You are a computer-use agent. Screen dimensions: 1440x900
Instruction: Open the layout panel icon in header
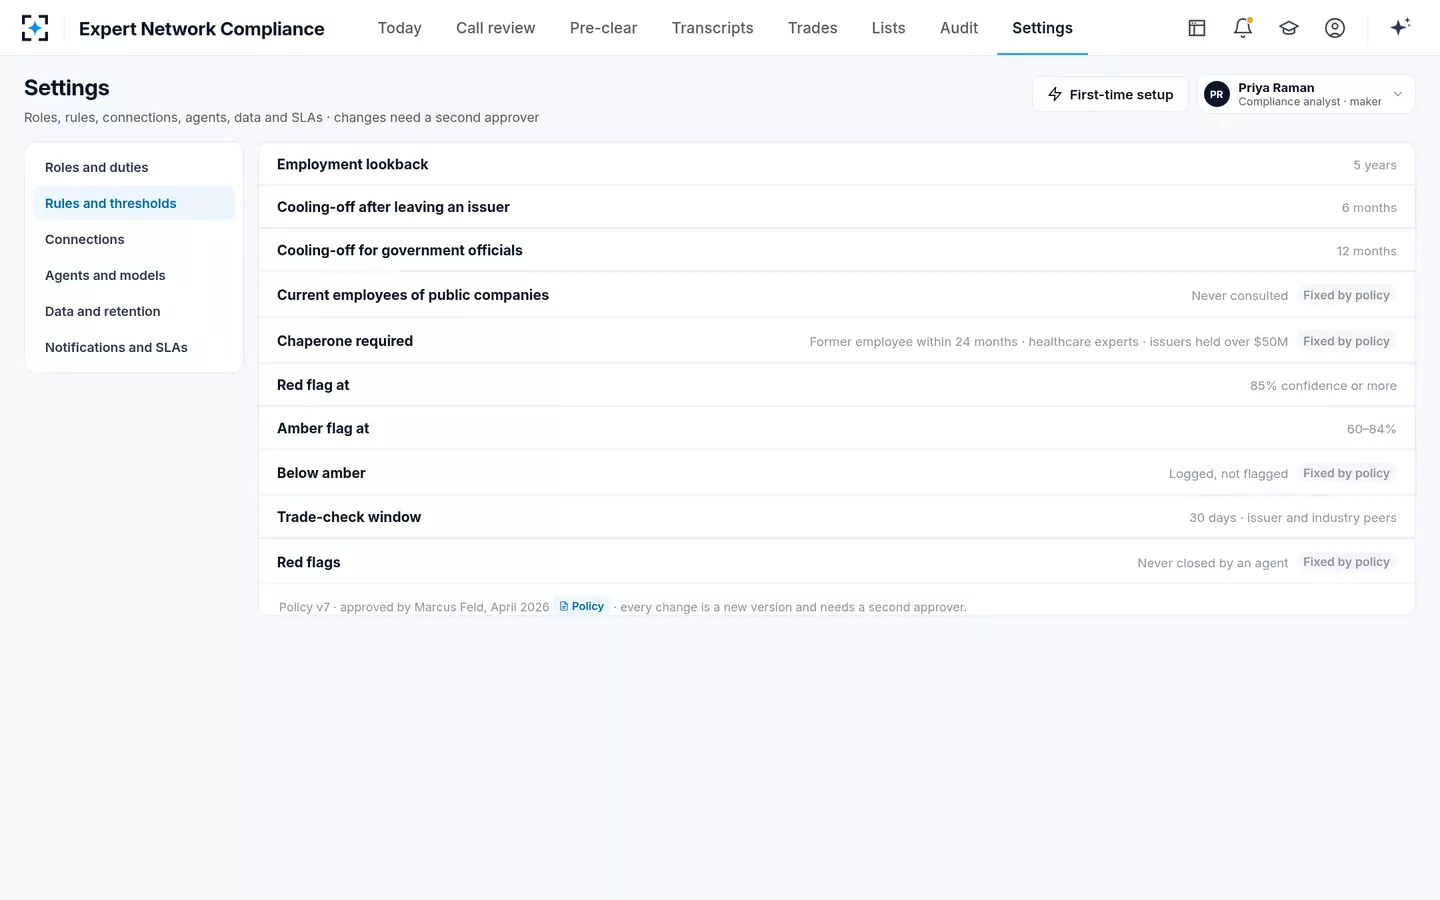tap(1197, 28)
